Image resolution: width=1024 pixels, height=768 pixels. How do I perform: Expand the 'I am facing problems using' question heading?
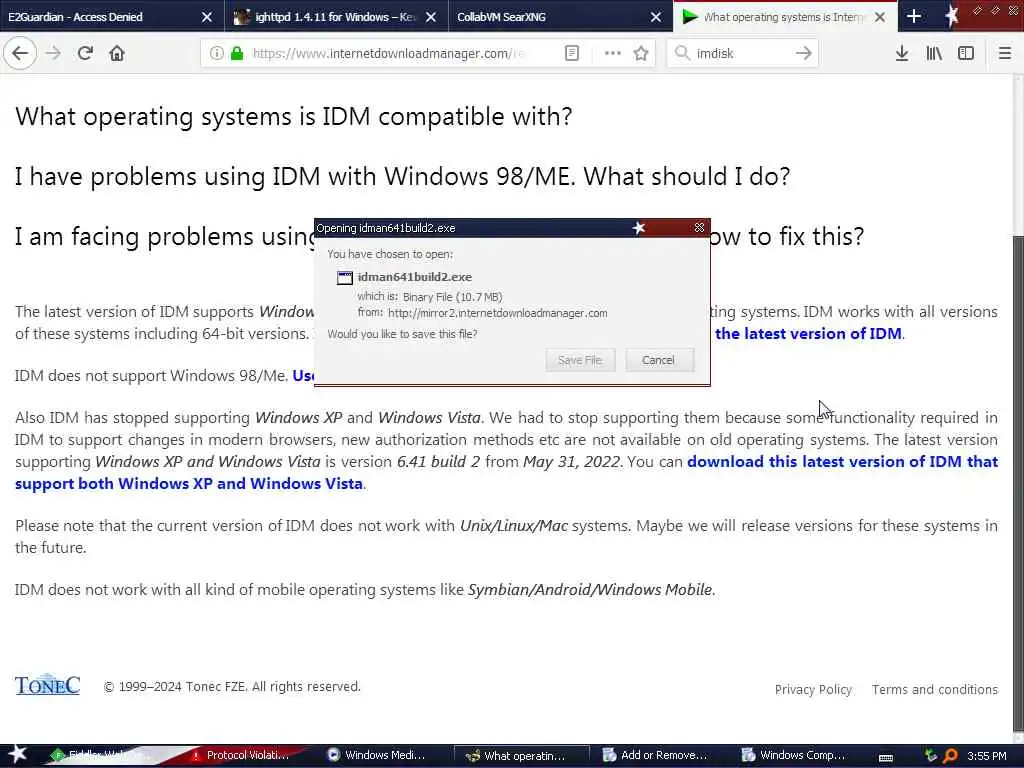pyautogui.click(x=165, y=236)
